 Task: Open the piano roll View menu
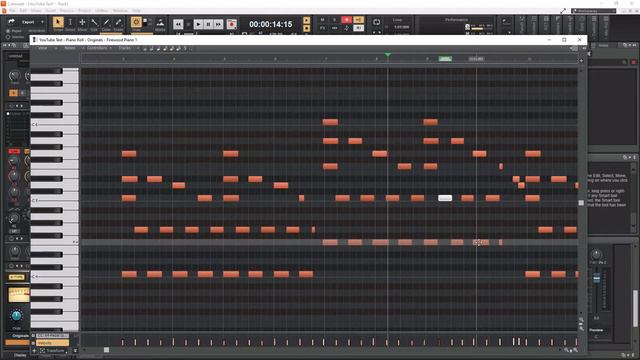42,48
